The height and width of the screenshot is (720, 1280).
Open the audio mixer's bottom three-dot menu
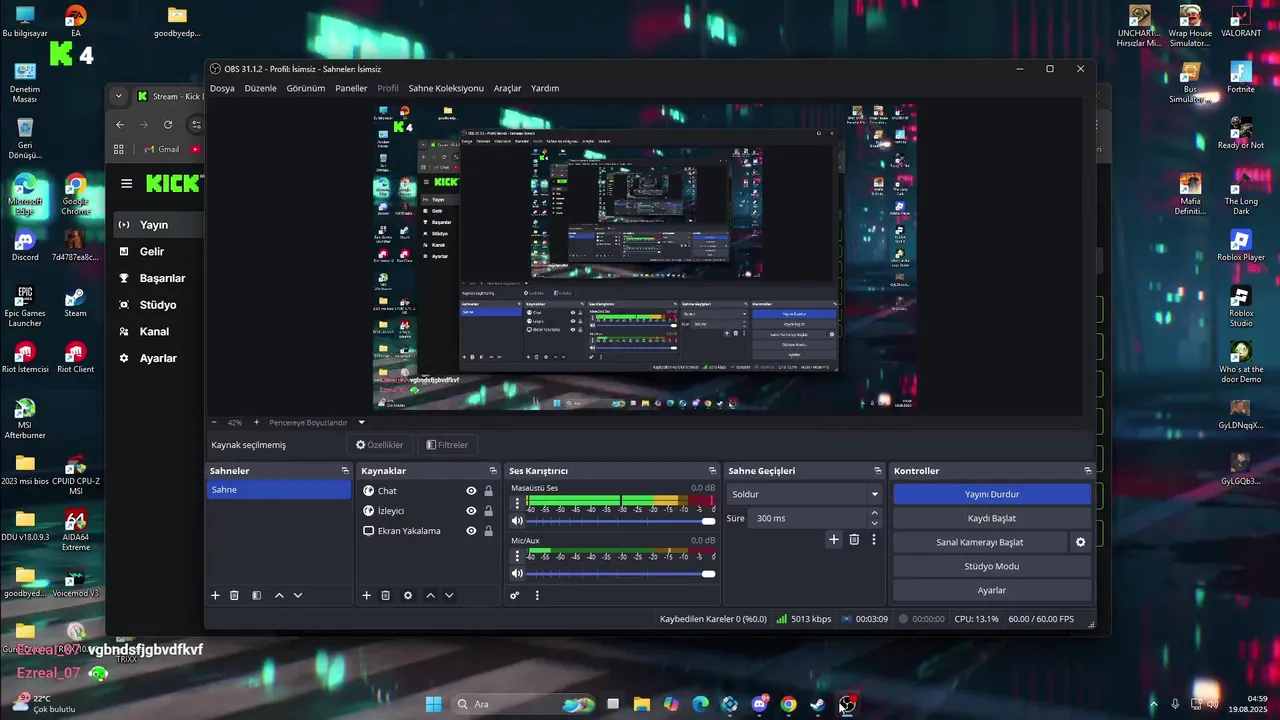point(537,595)
